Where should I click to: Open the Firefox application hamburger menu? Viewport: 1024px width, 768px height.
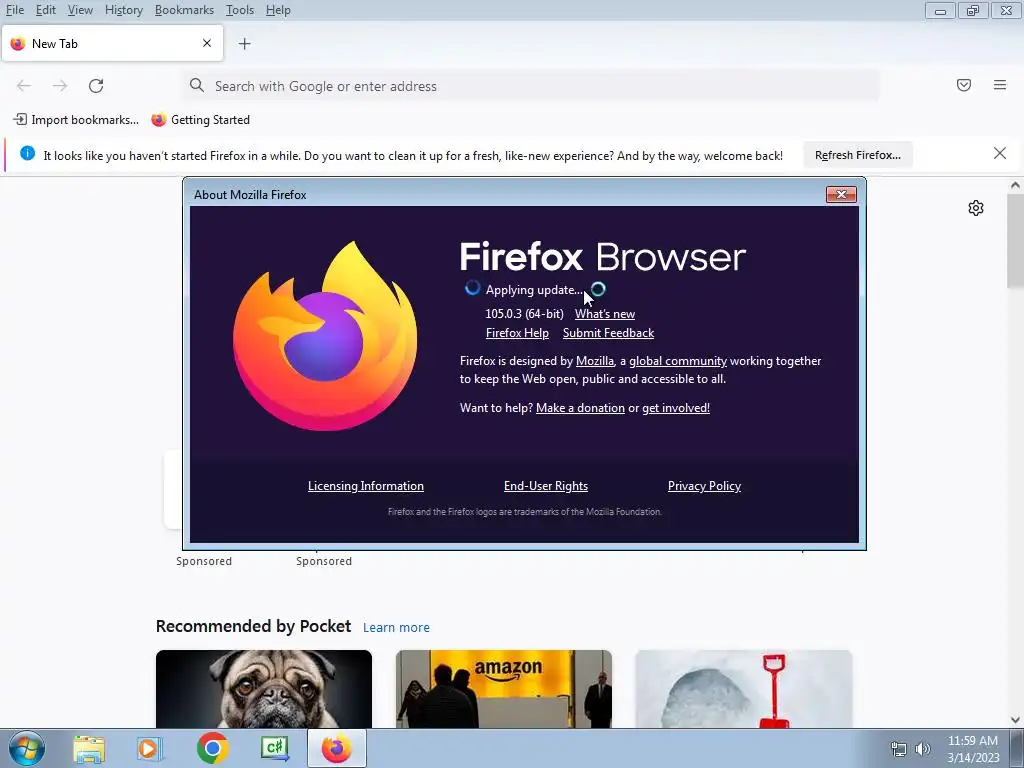[1000, 85]
